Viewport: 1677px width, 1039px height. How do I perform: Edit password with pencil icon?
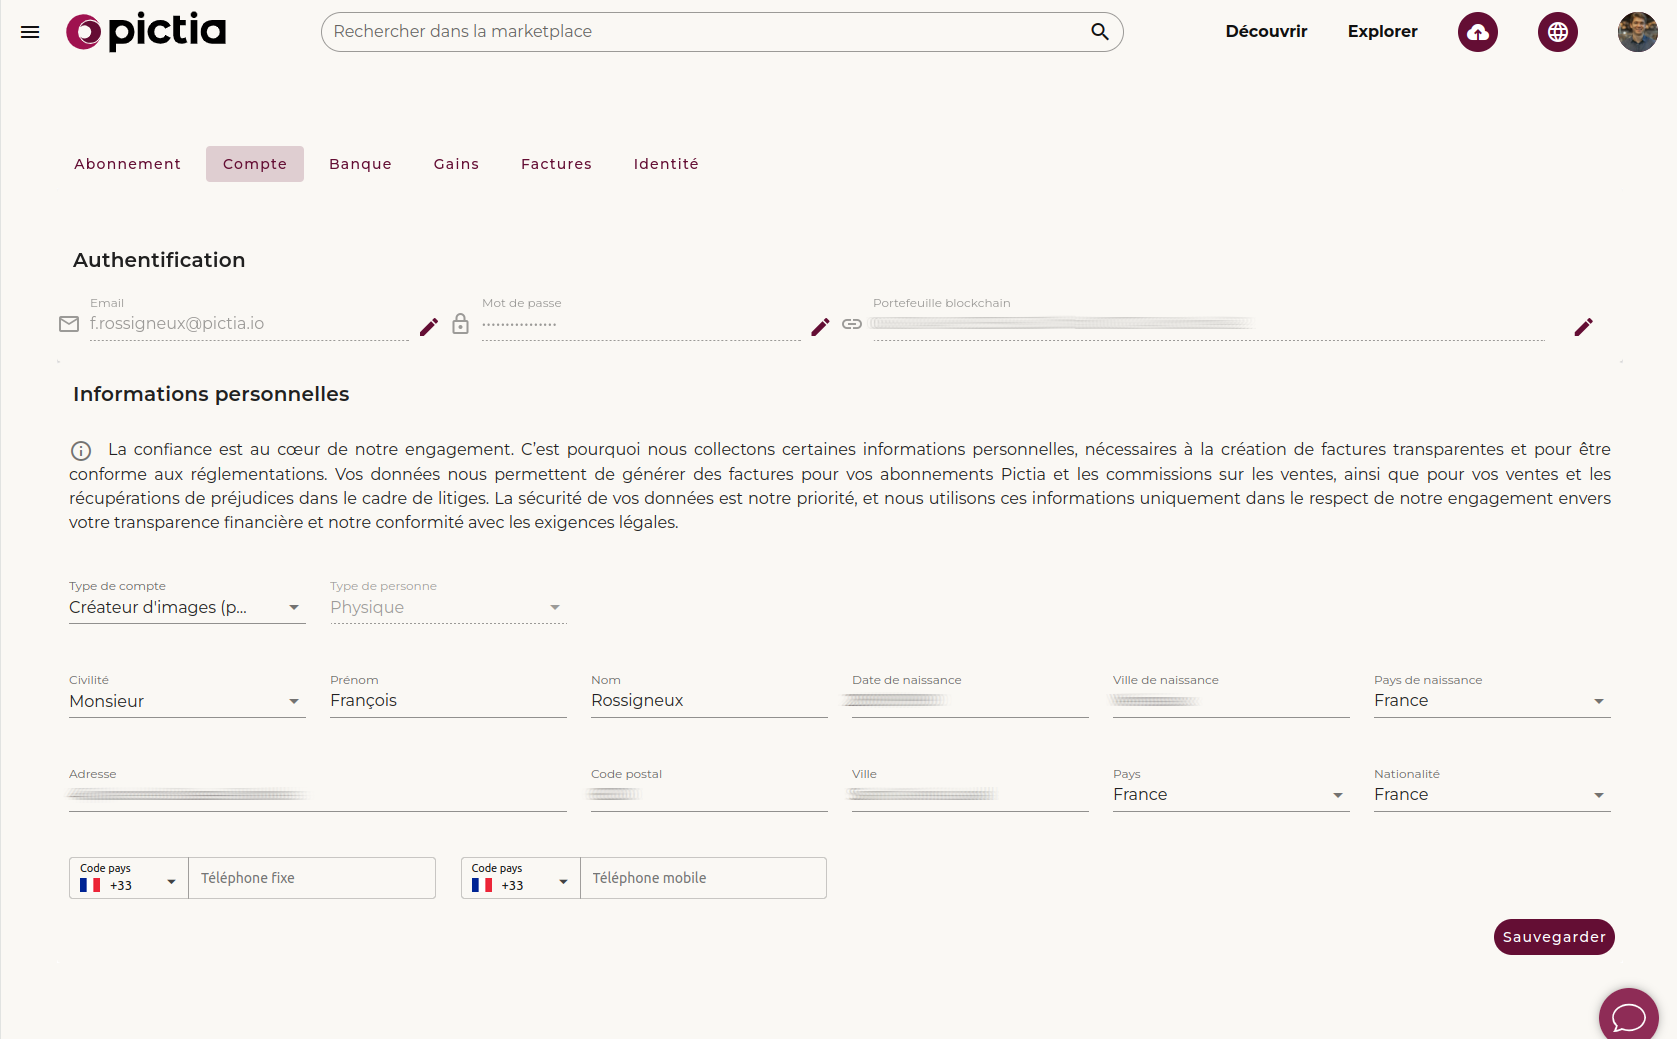(820, 327)
